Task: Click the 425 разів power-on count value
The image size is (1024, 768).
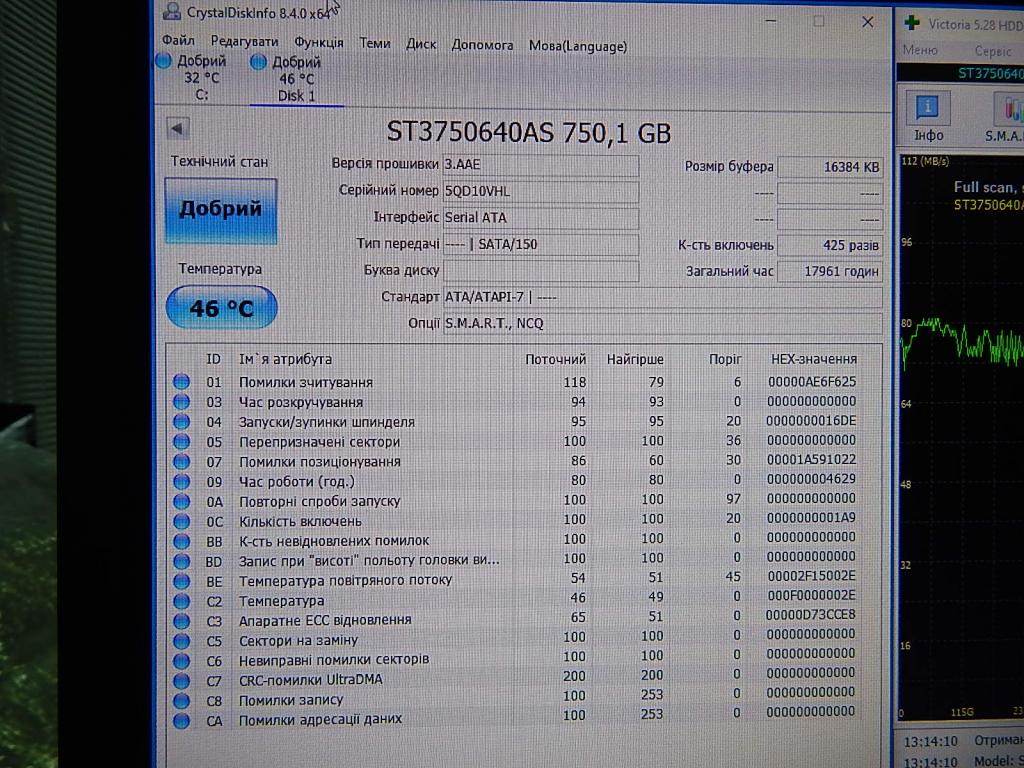Action: (829, 246)
